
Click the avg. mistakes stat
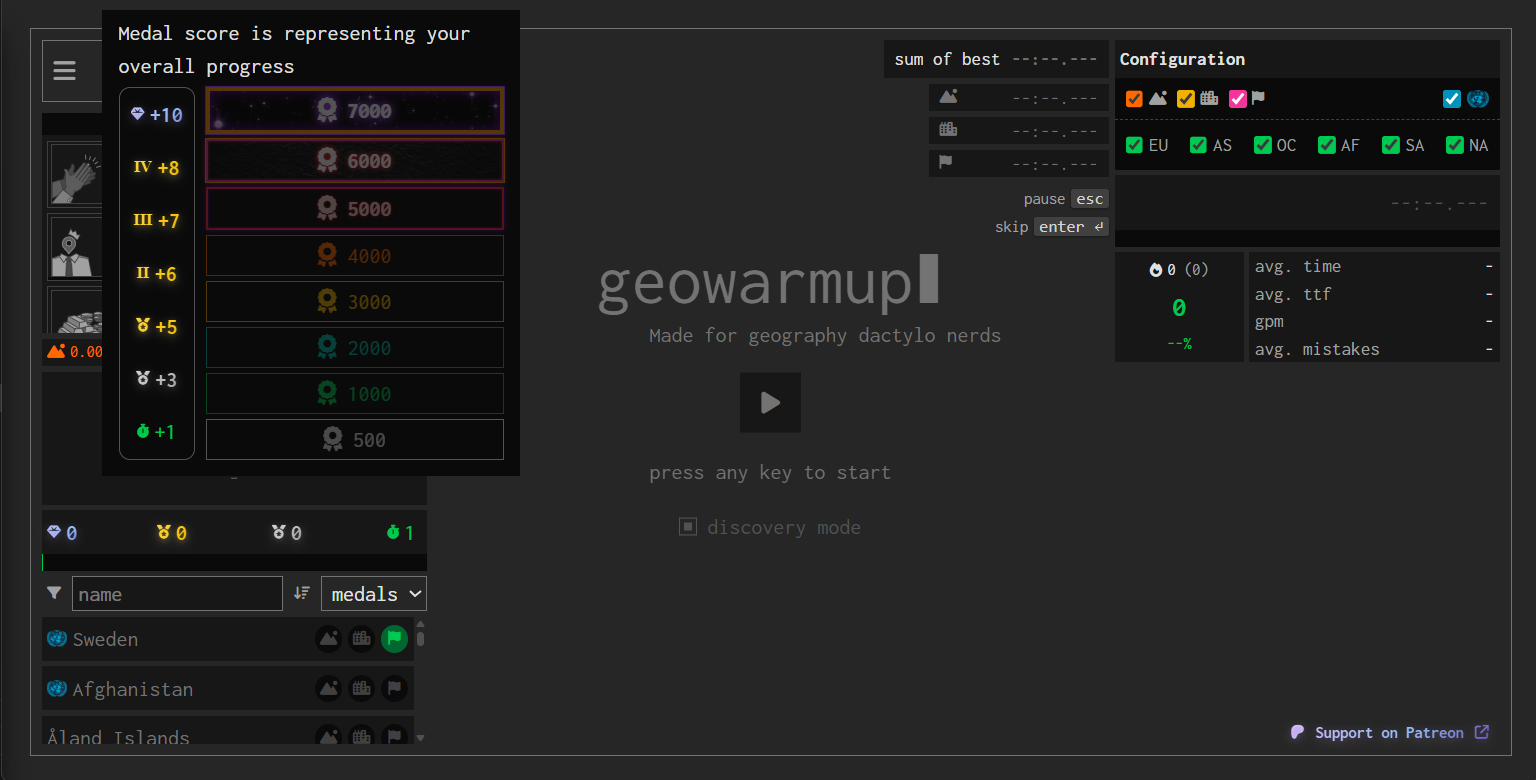coord(1373,349)
